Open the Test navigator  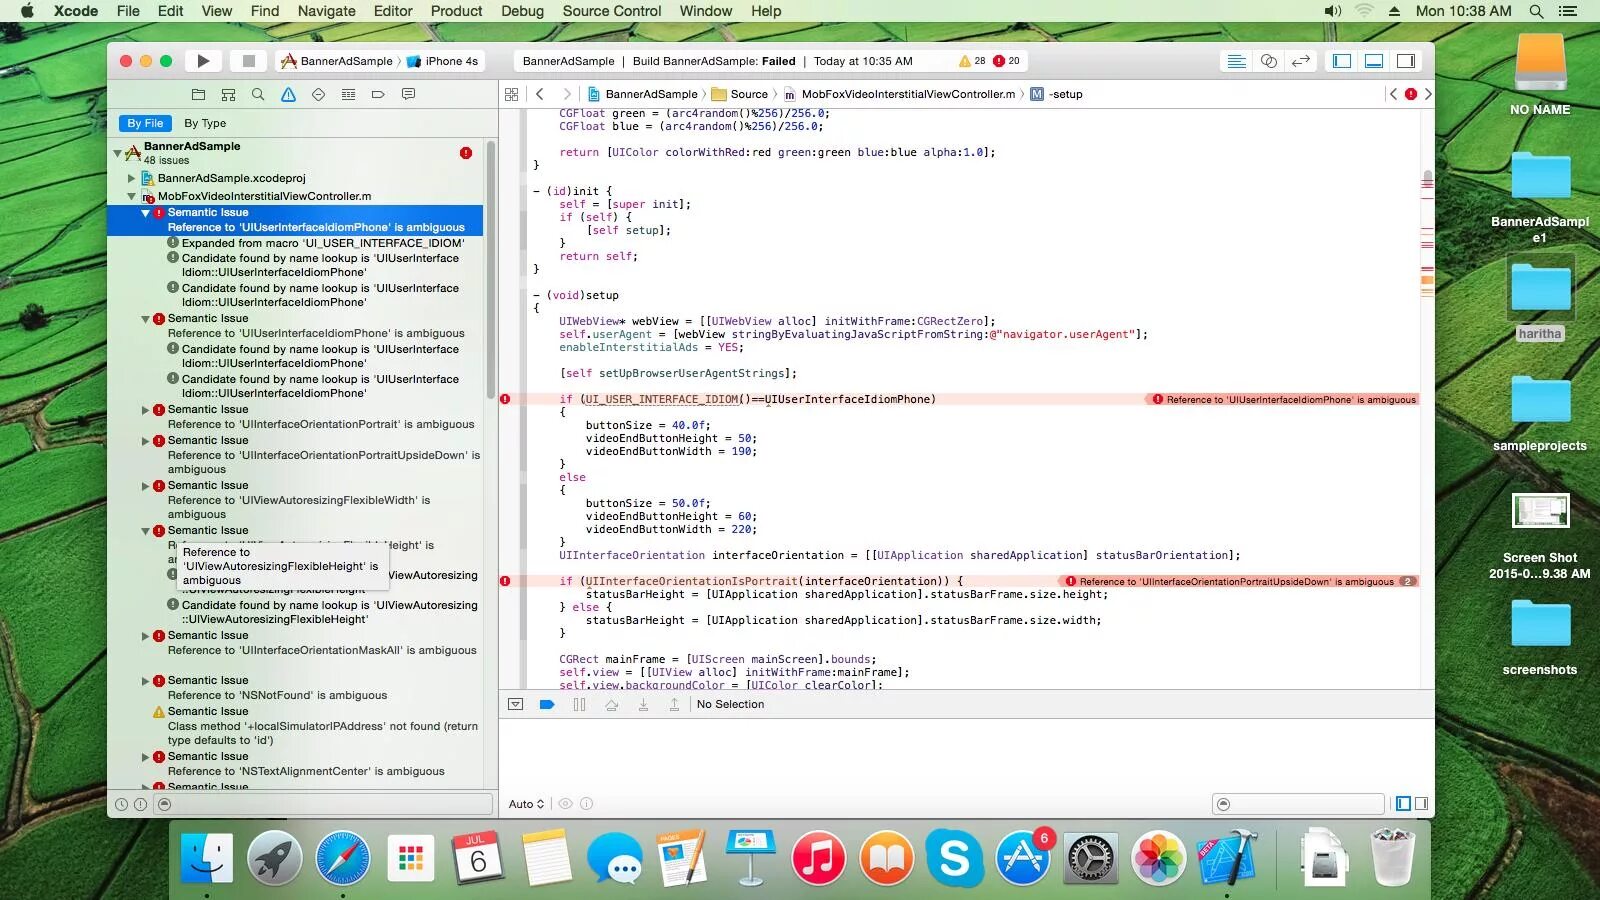coord(318,94)
